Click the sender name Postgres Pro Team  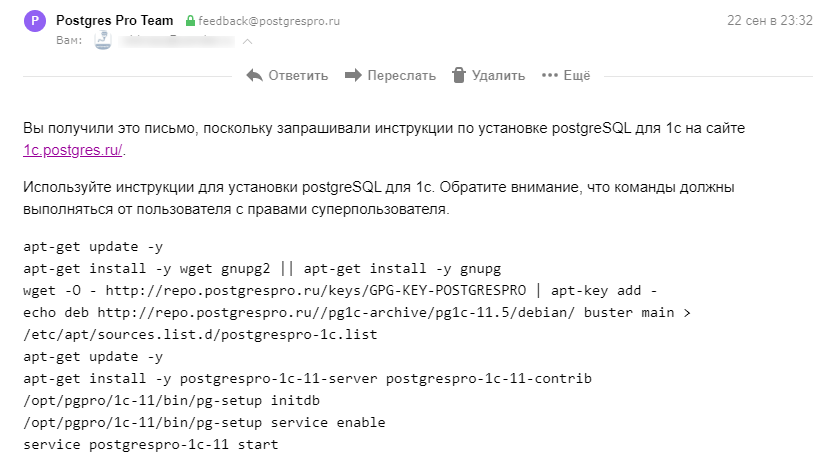pos(115,21)
